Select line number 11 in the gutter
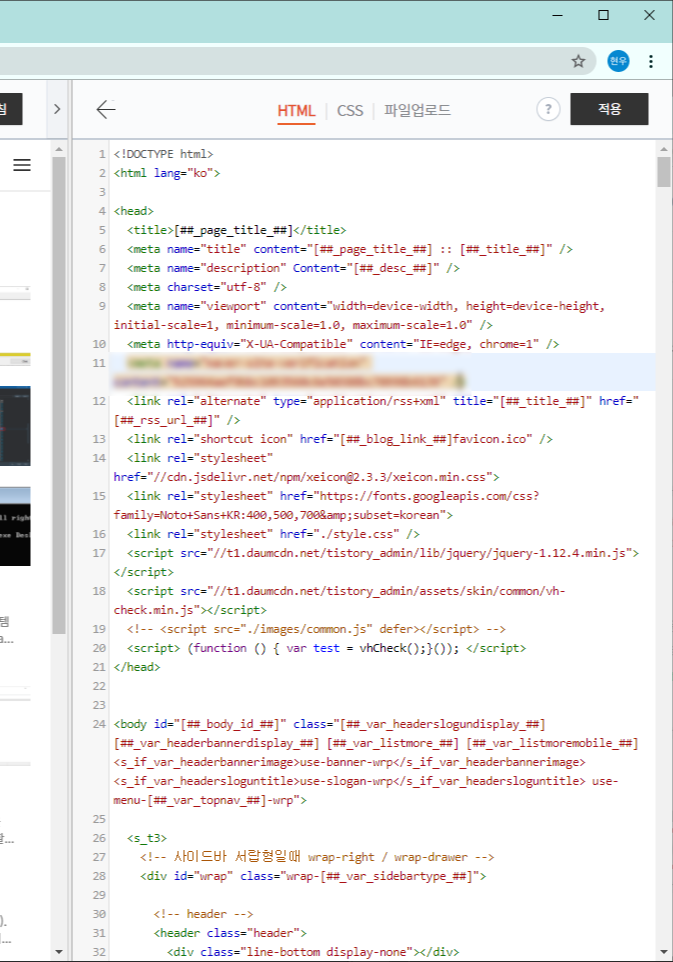The height and width of the screenshot is (962, 673). (99, 363)
